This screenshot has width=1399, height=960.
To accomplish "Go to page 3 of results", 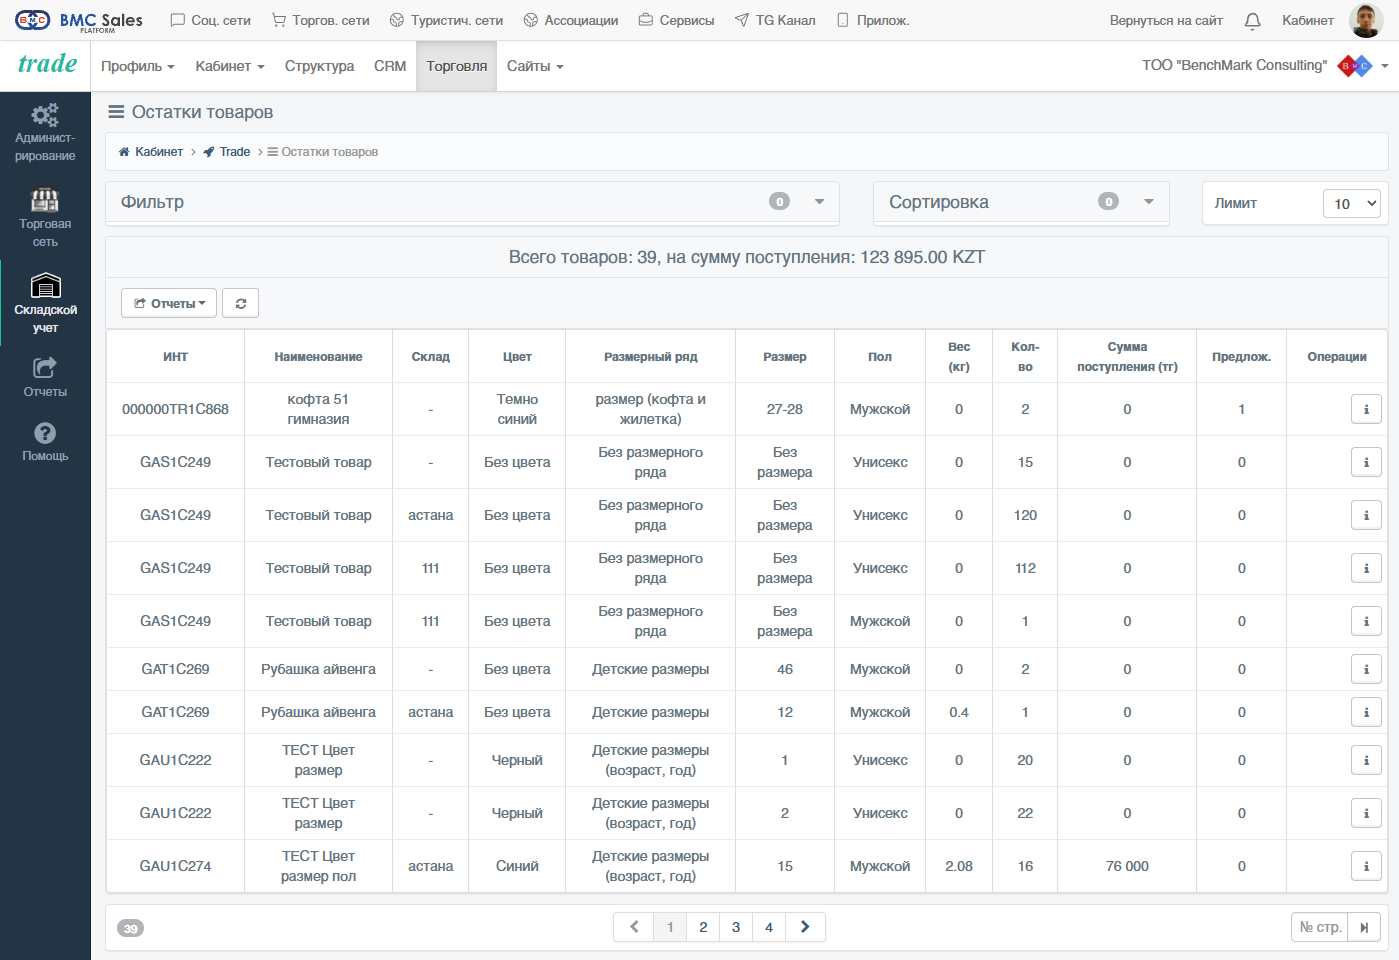I will click(736, 927).
